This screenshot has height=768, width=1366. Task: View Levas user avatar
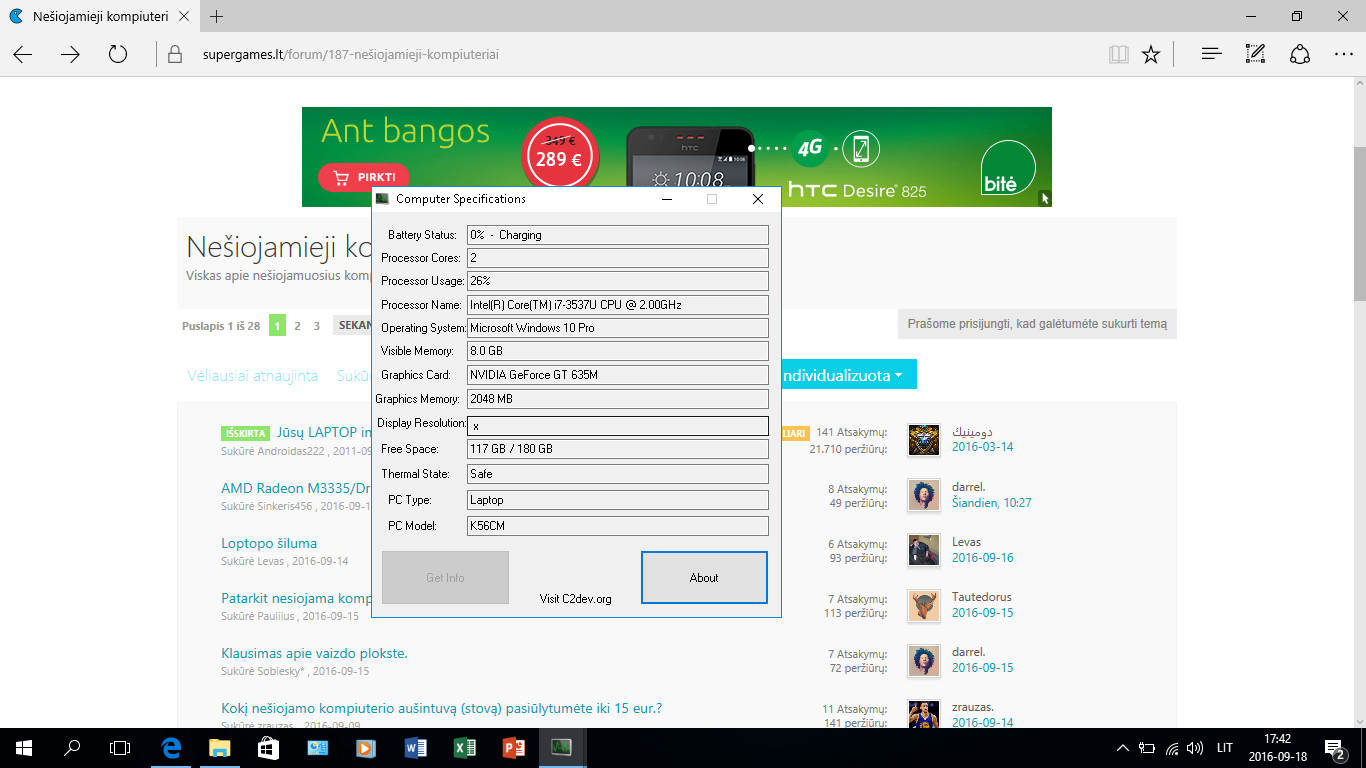pyautogui.click(x=924, y=550)
